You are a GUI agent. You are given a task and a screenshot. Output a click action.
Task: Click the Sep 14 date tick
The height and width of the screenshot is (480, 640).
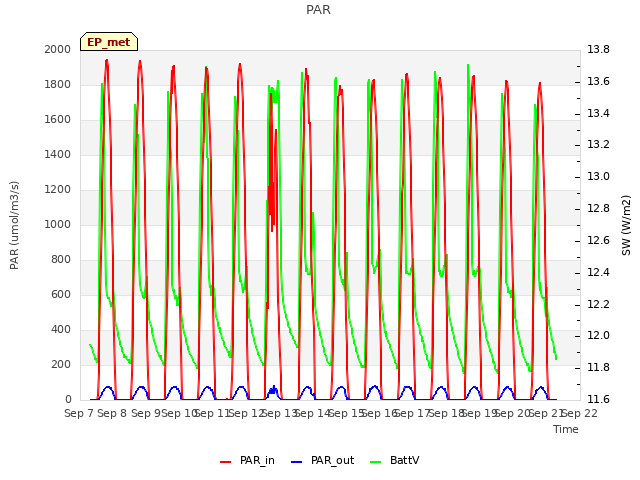(x=312, y=413)
